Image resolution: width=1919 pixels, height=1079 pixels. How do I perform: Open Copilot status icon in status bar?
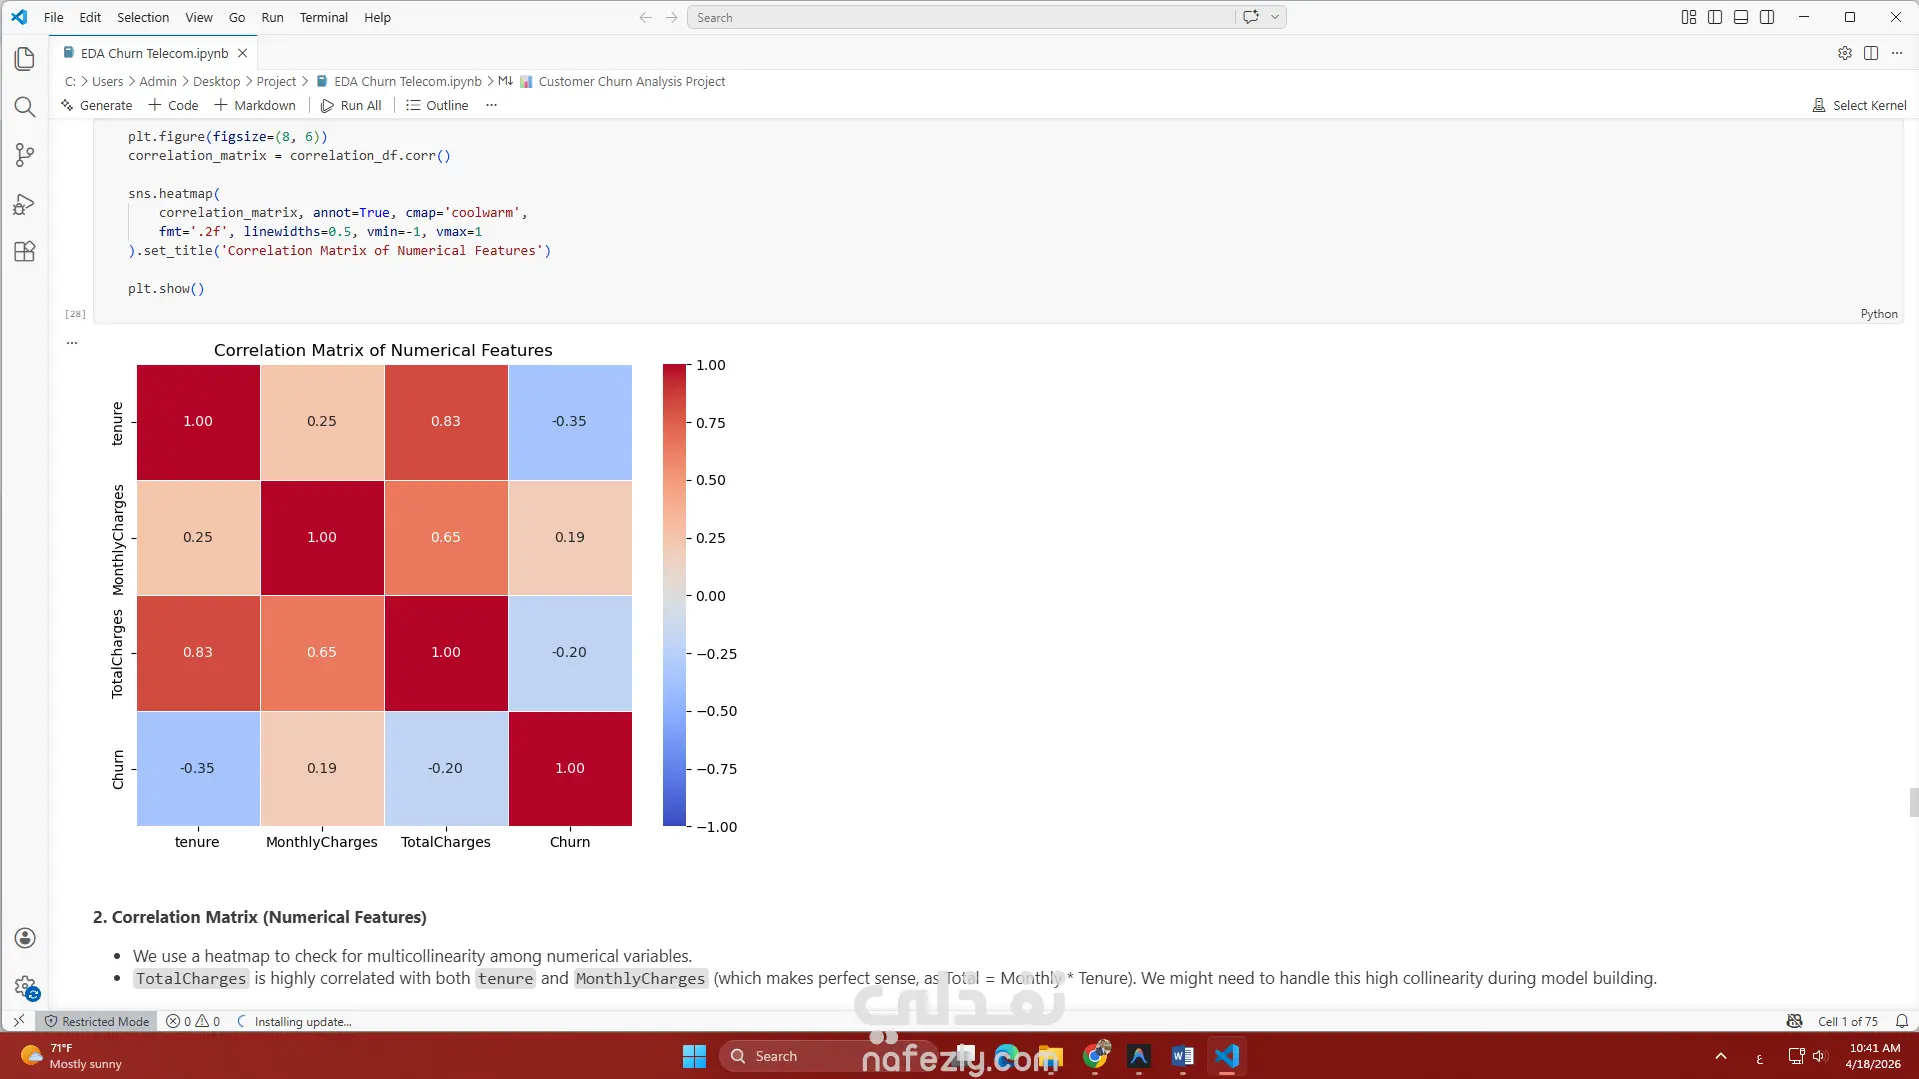1794,1021
